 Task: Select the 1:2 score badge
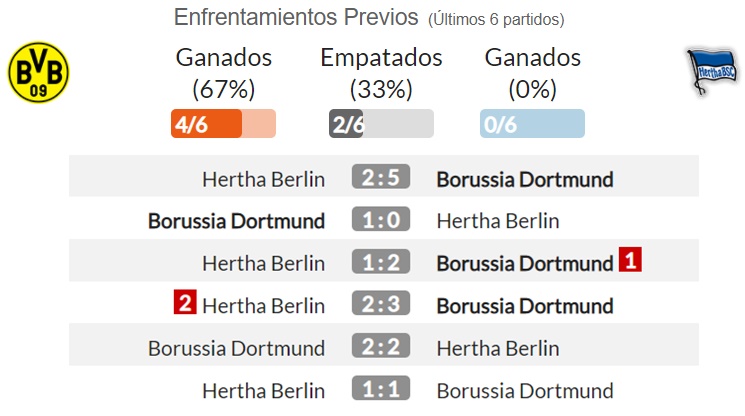[x=381, y=261]
